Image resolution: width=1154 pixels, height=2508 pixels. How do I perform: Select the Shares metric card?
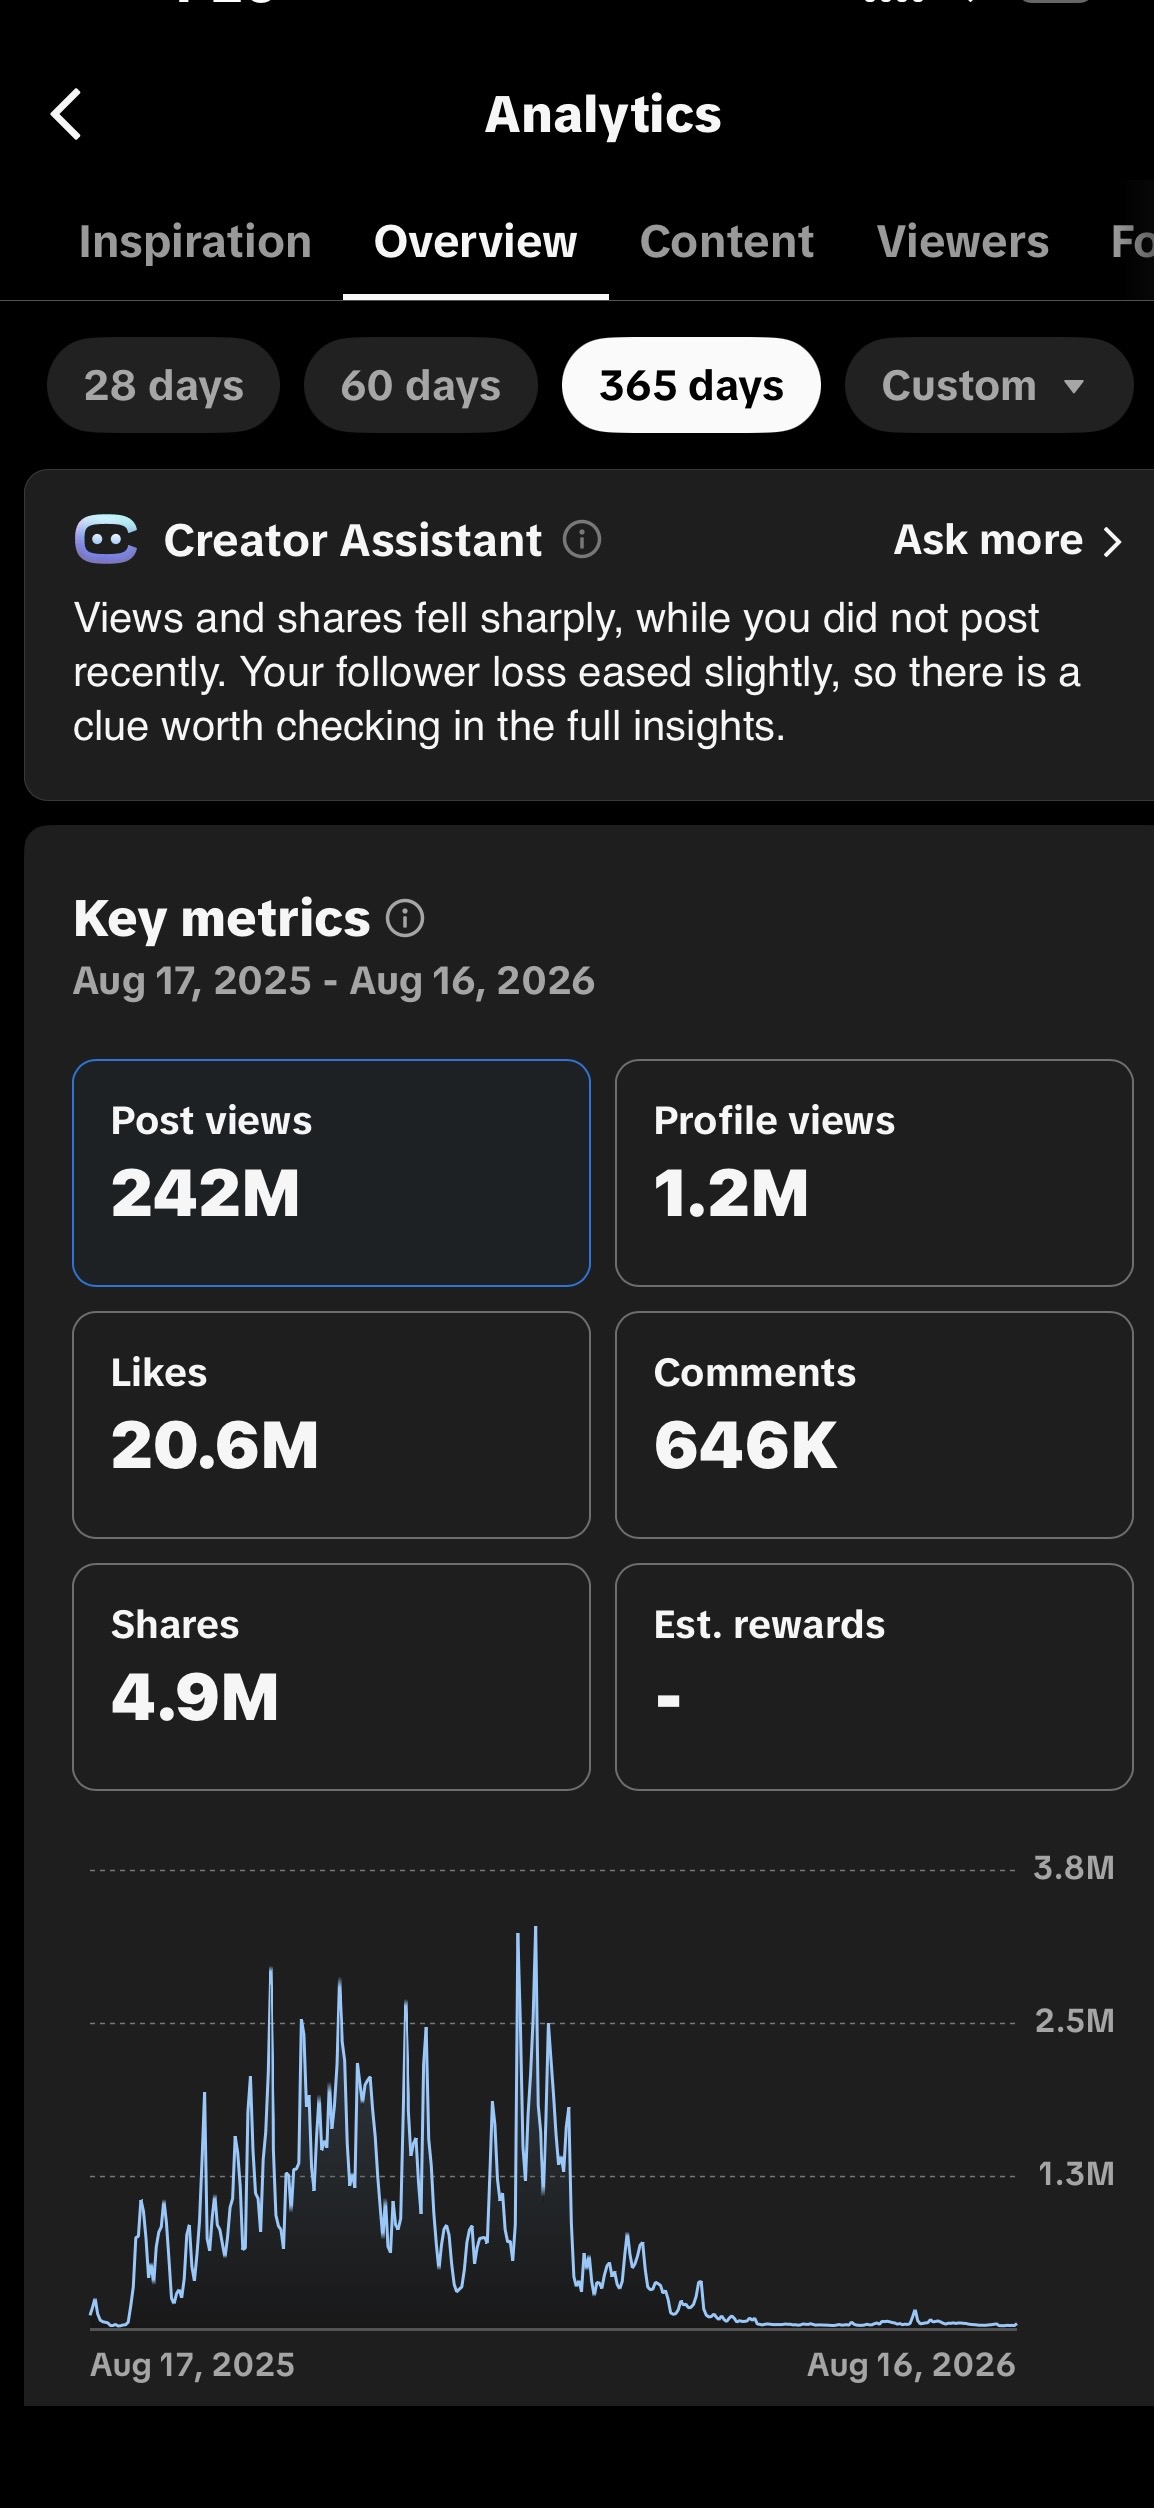(x=331, y=1677)
